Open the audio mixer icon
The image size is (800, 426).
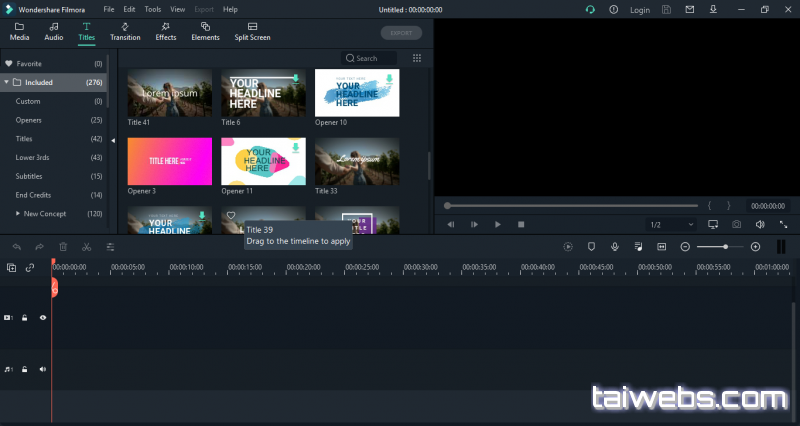tap(637, 246)
